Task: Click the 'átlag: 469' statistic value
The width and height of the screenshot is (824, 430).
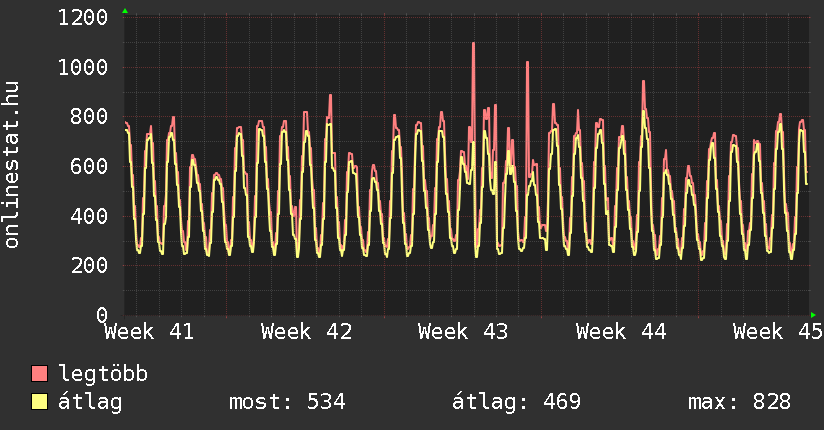Action: coord(517,402)
